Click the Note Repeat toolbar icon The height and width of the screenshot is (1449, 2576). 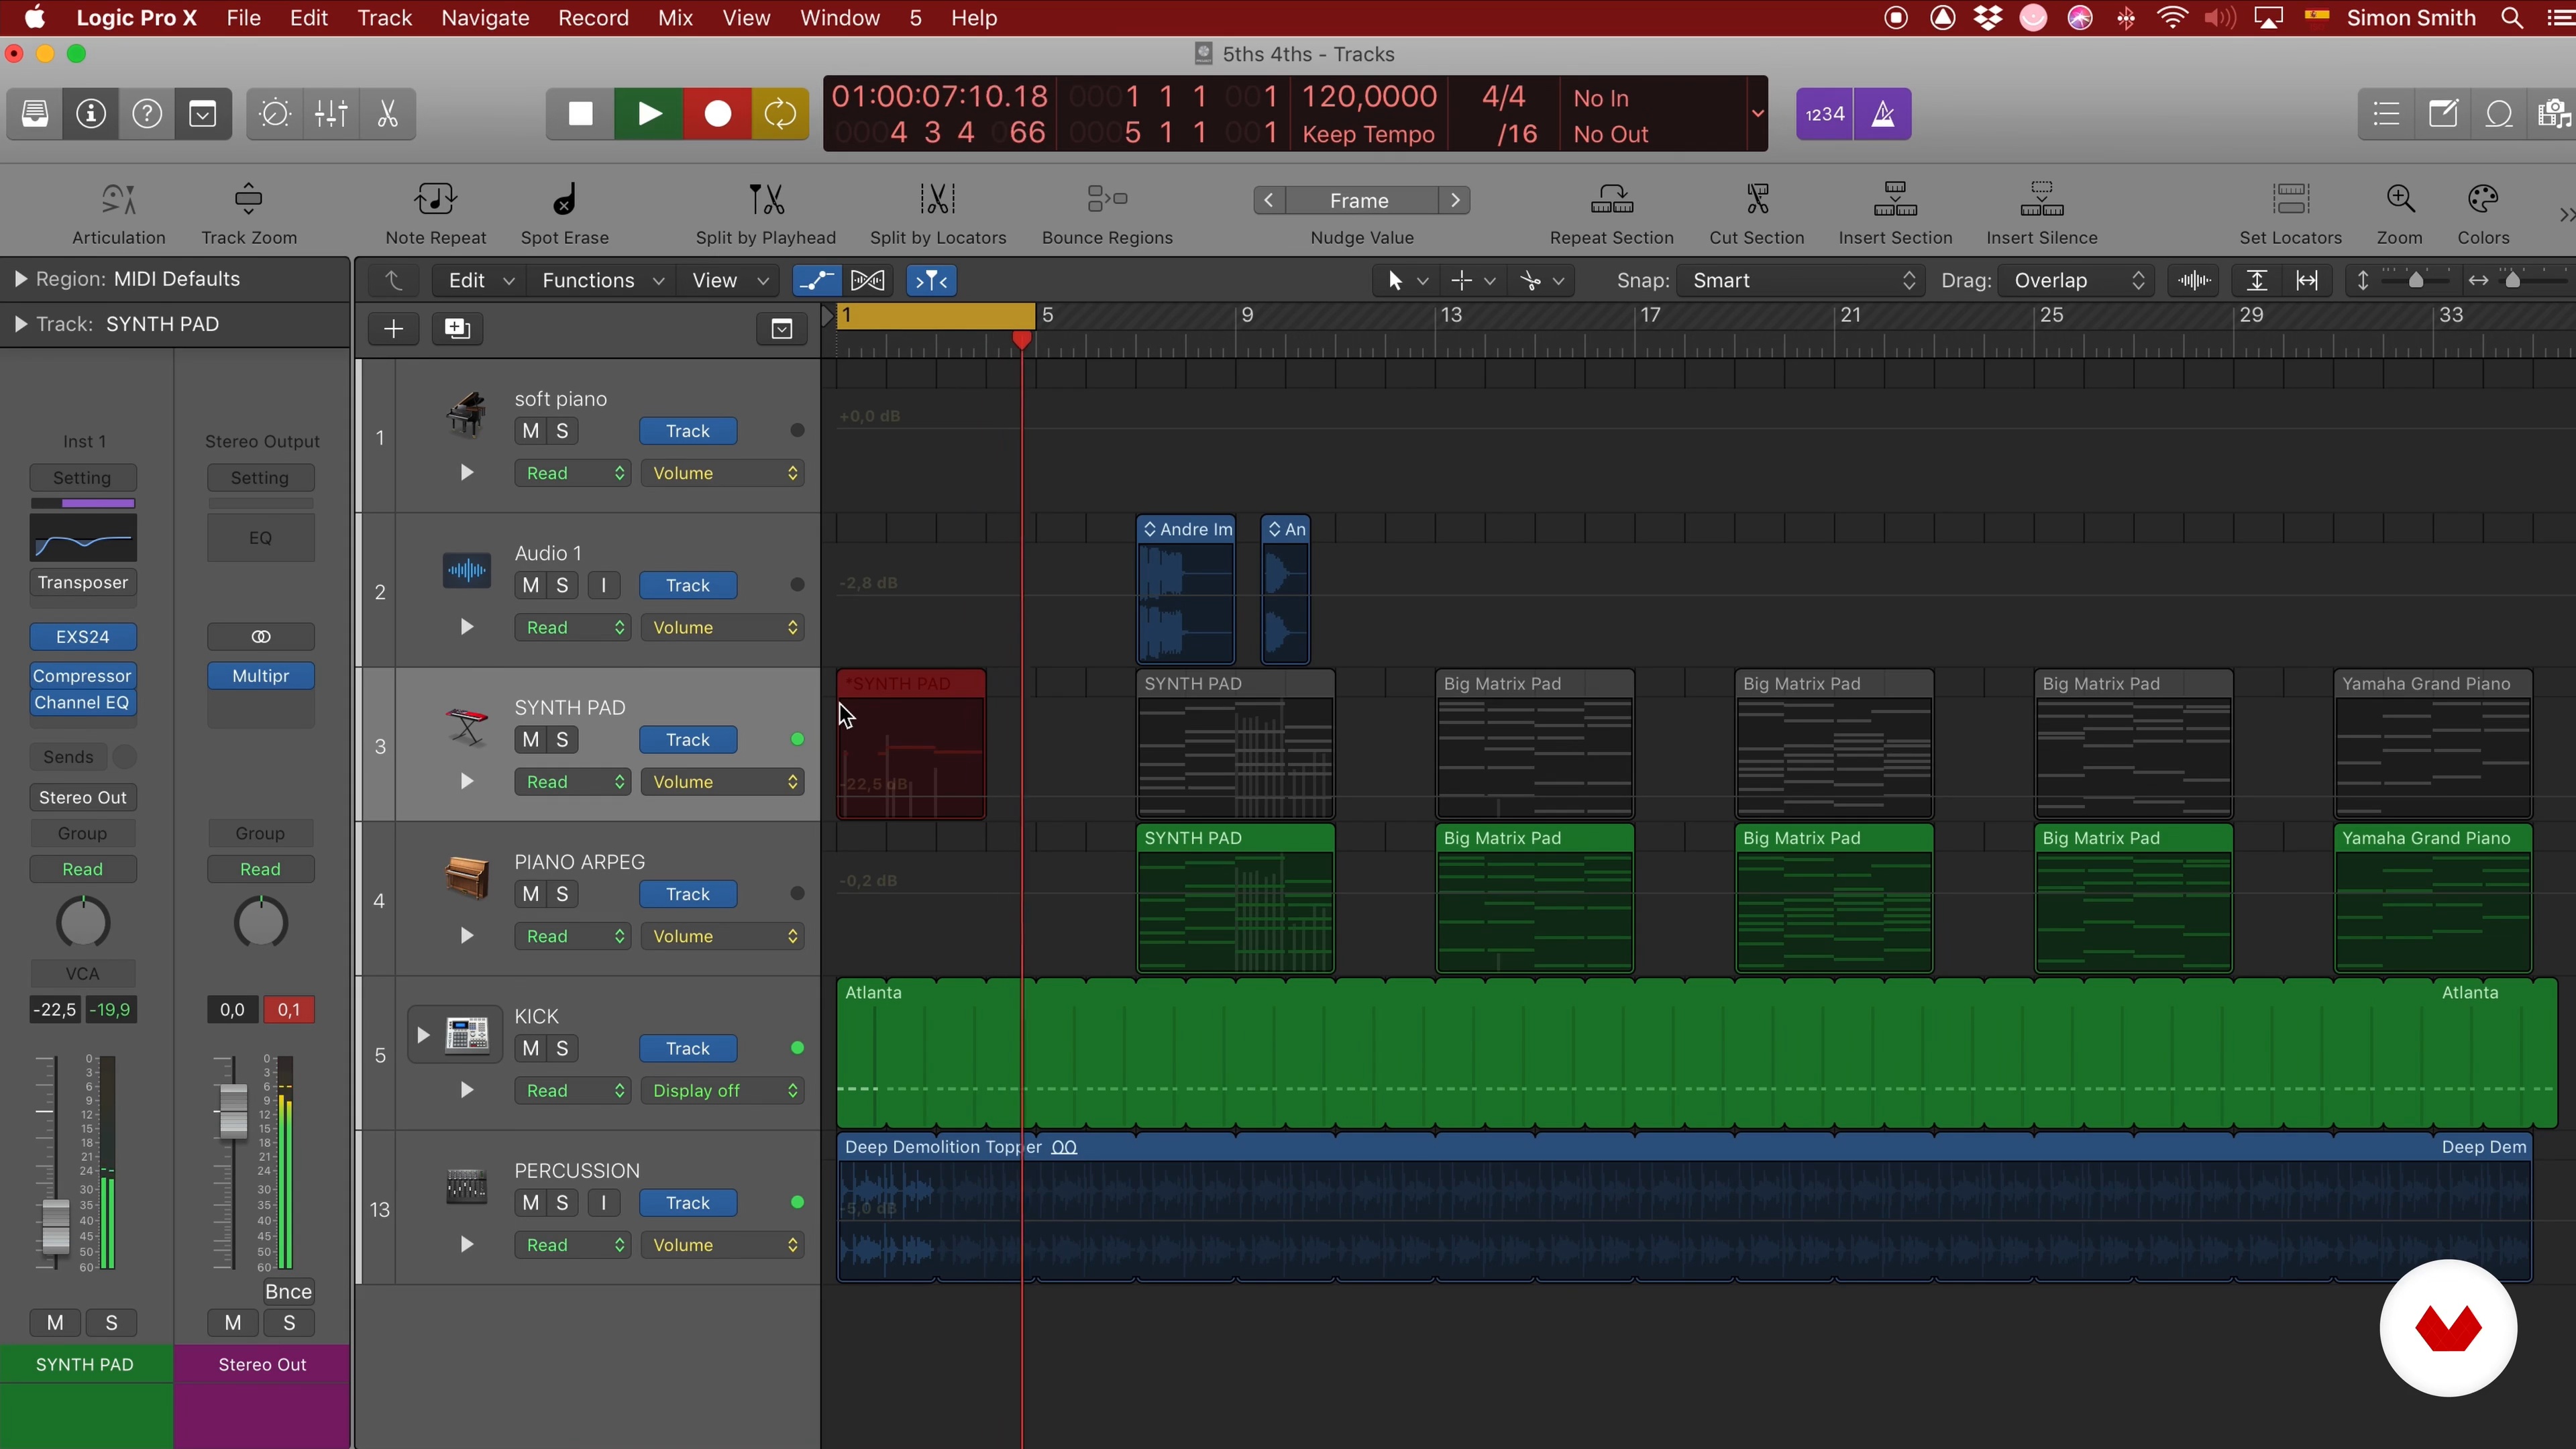[x=436, y=200]
